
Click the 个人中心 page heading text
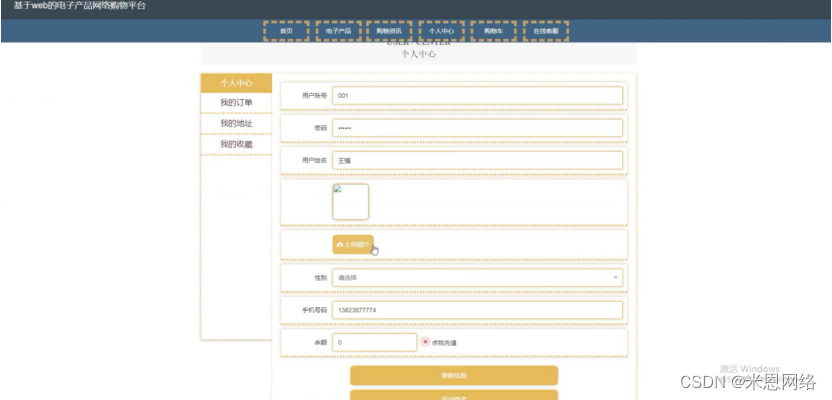click(x=419, y=54)
